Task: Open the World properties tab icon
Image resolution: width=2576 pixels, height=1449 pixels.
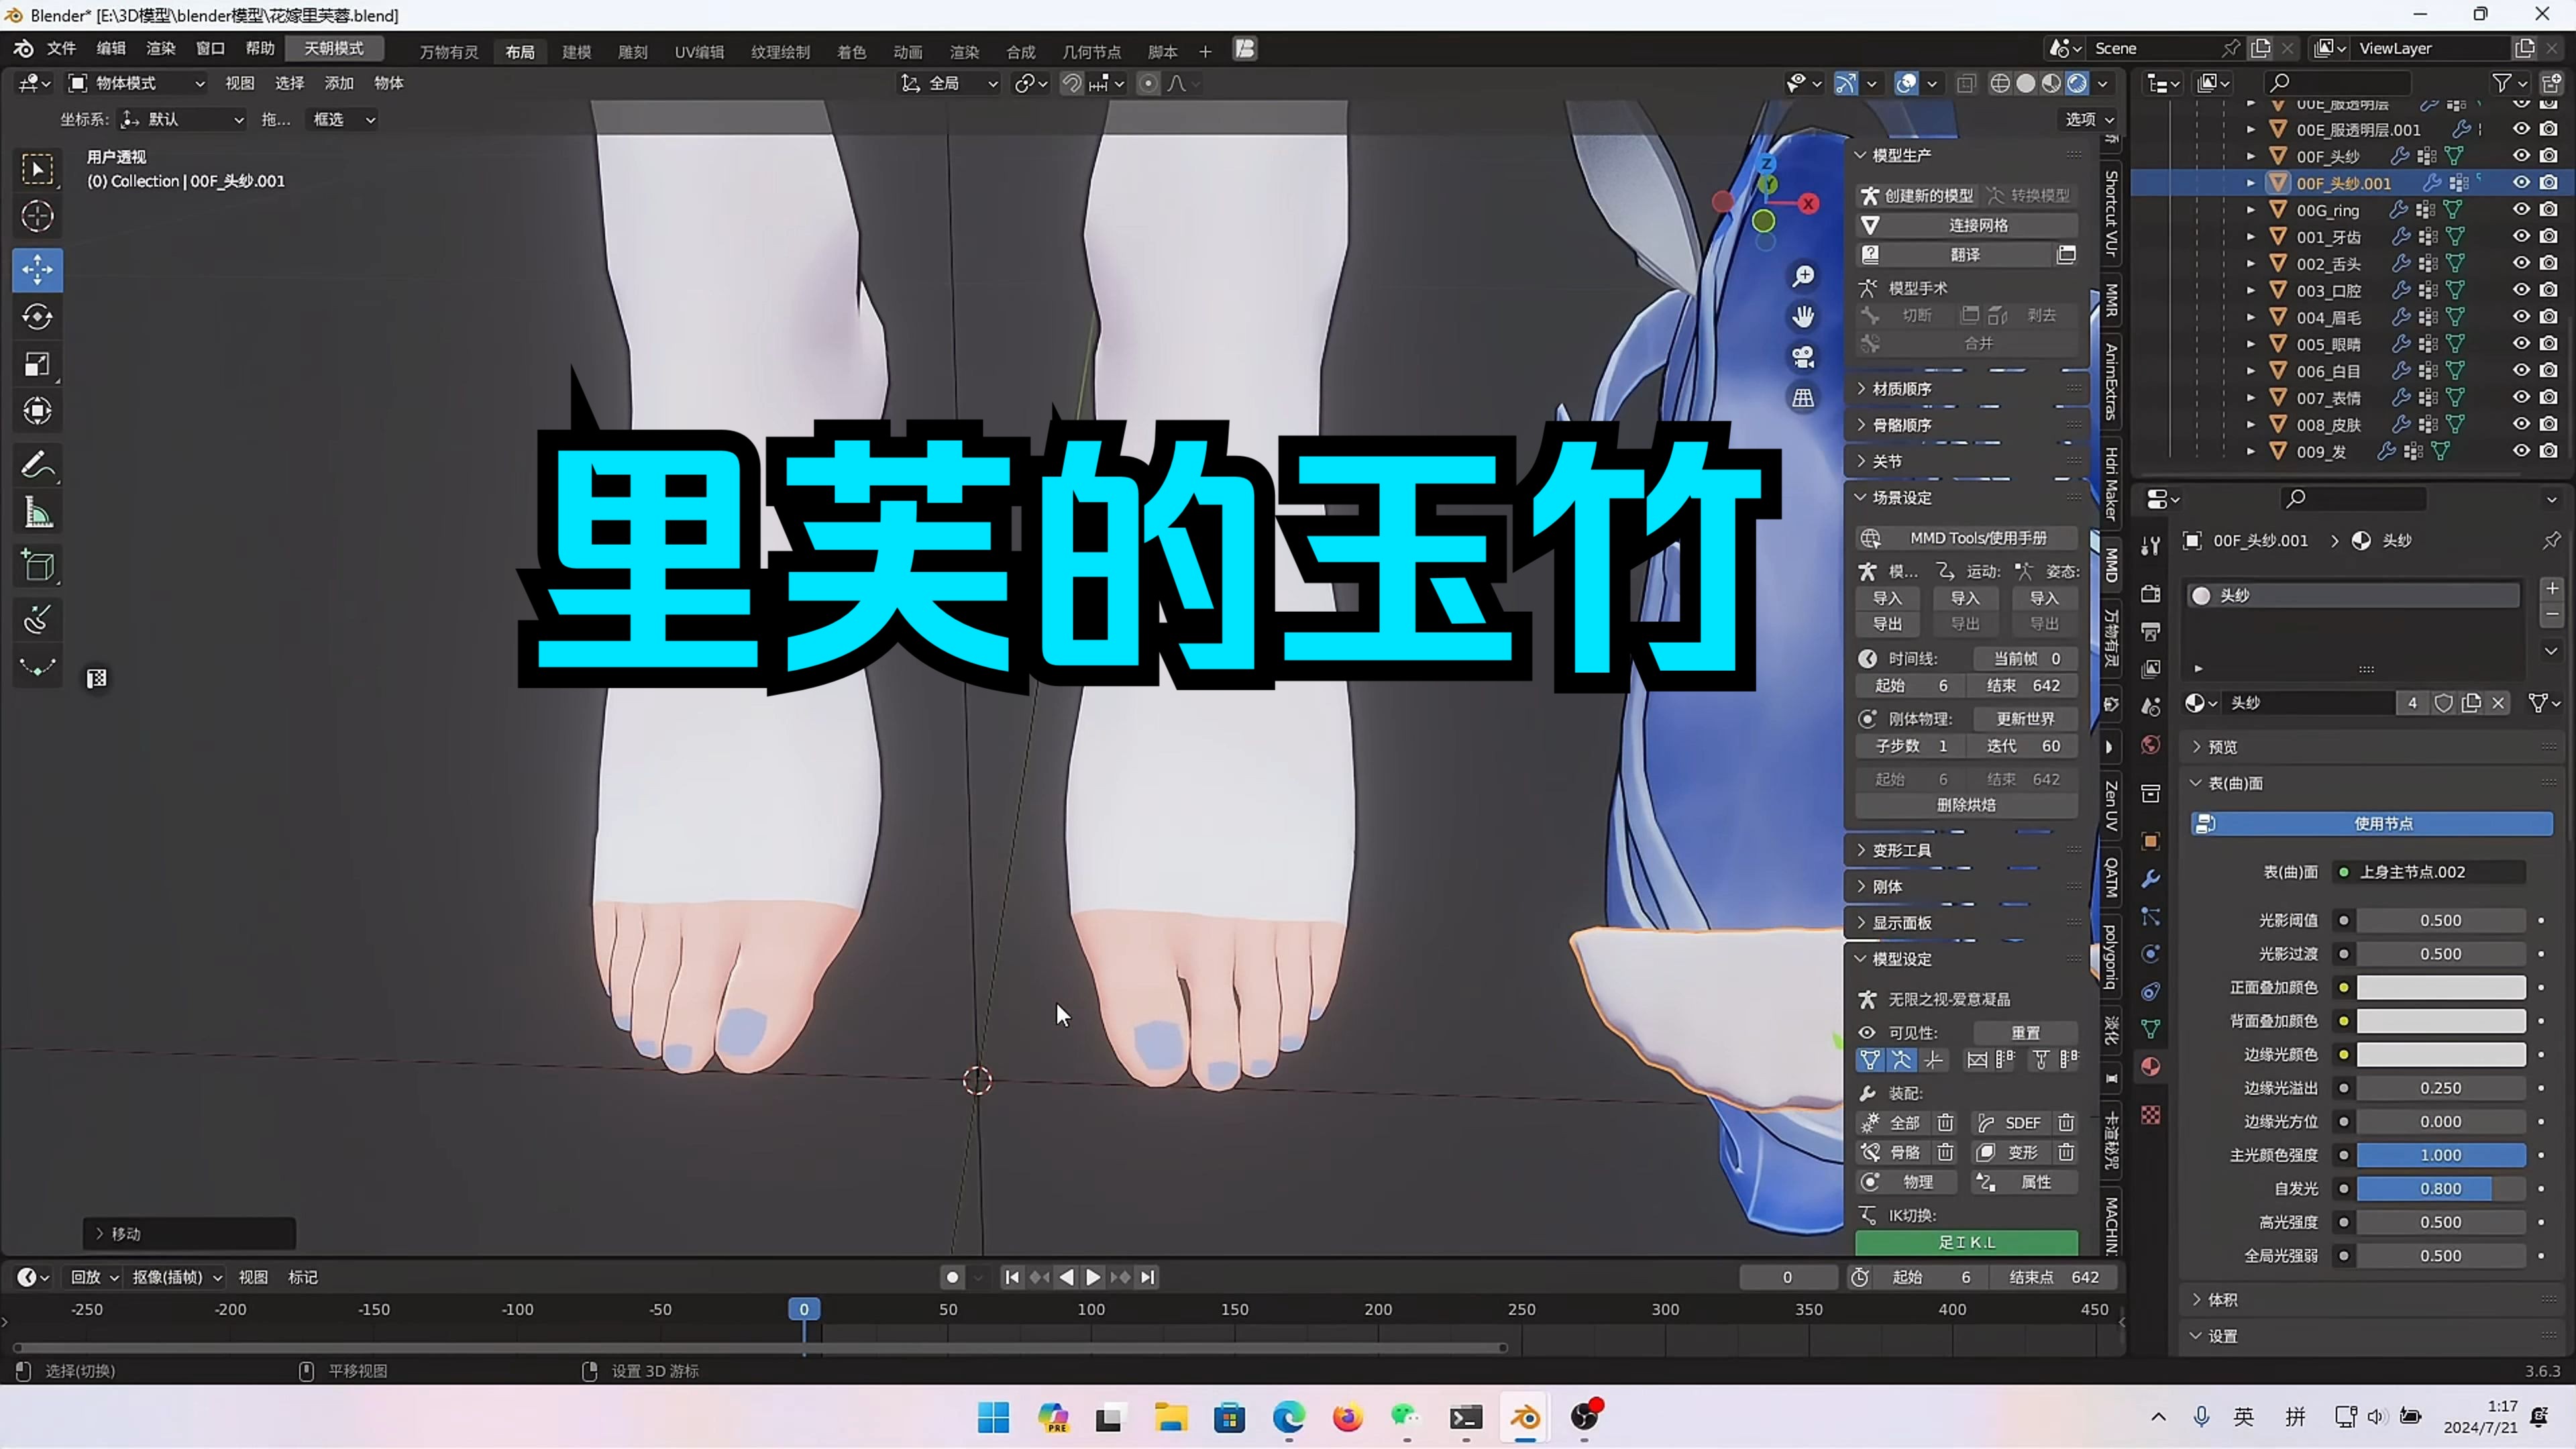Action: (x=2151, y=744)
